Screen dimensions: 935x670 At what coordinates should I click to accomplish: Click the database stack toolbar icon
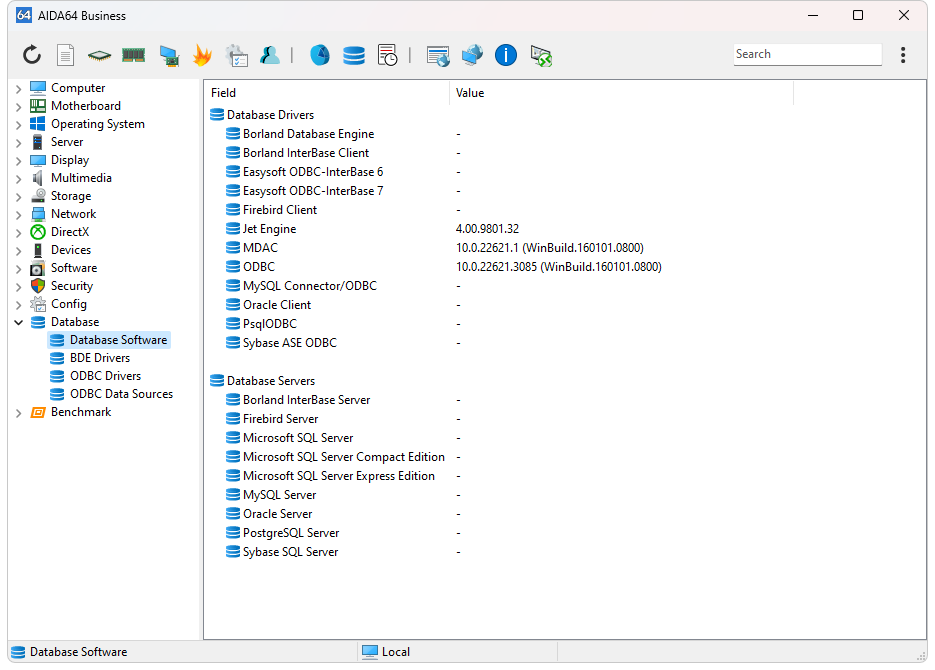tap(354, 55)
